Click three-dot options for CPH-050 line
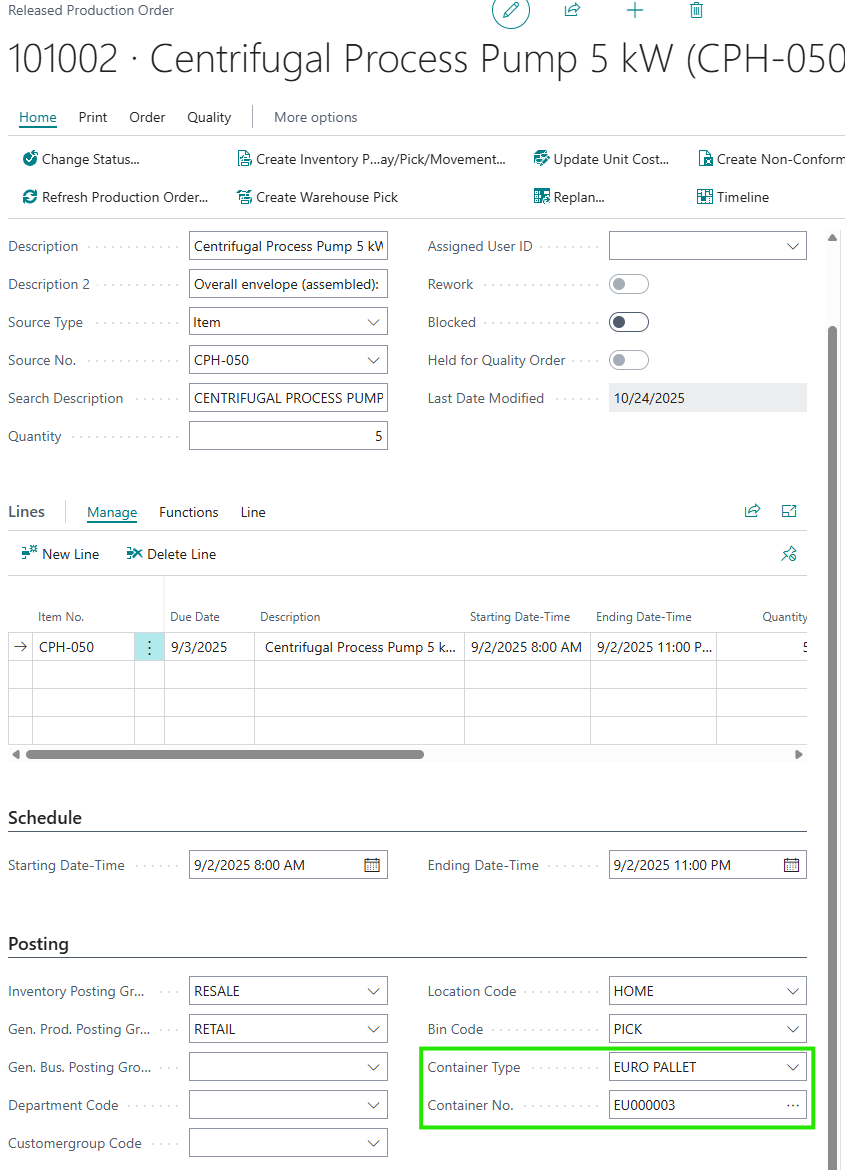The width and height of the screenshot is (845, 1170). (149, 647)
